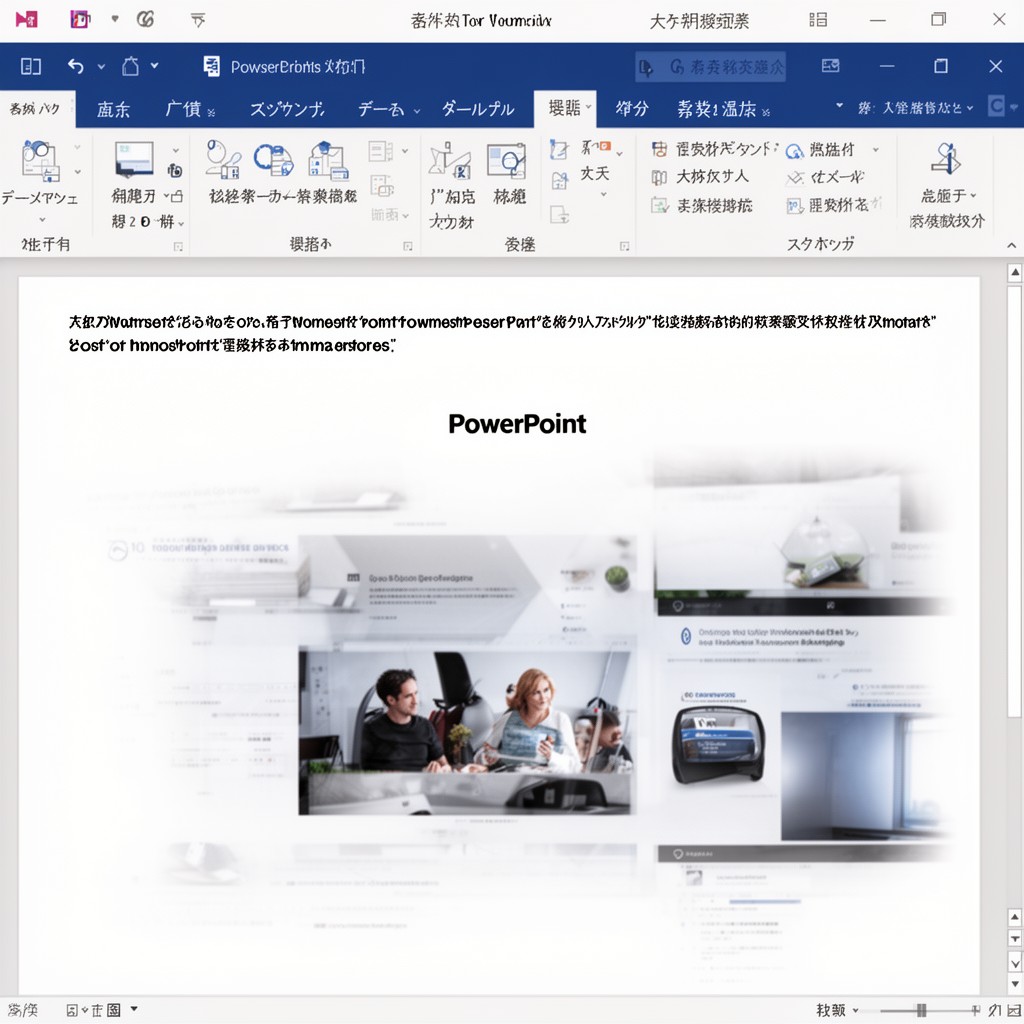Expand the arrow beneath the データアシェ label
The width and height of the screenshot is (1024, 1024).
(x=42, y=220)
